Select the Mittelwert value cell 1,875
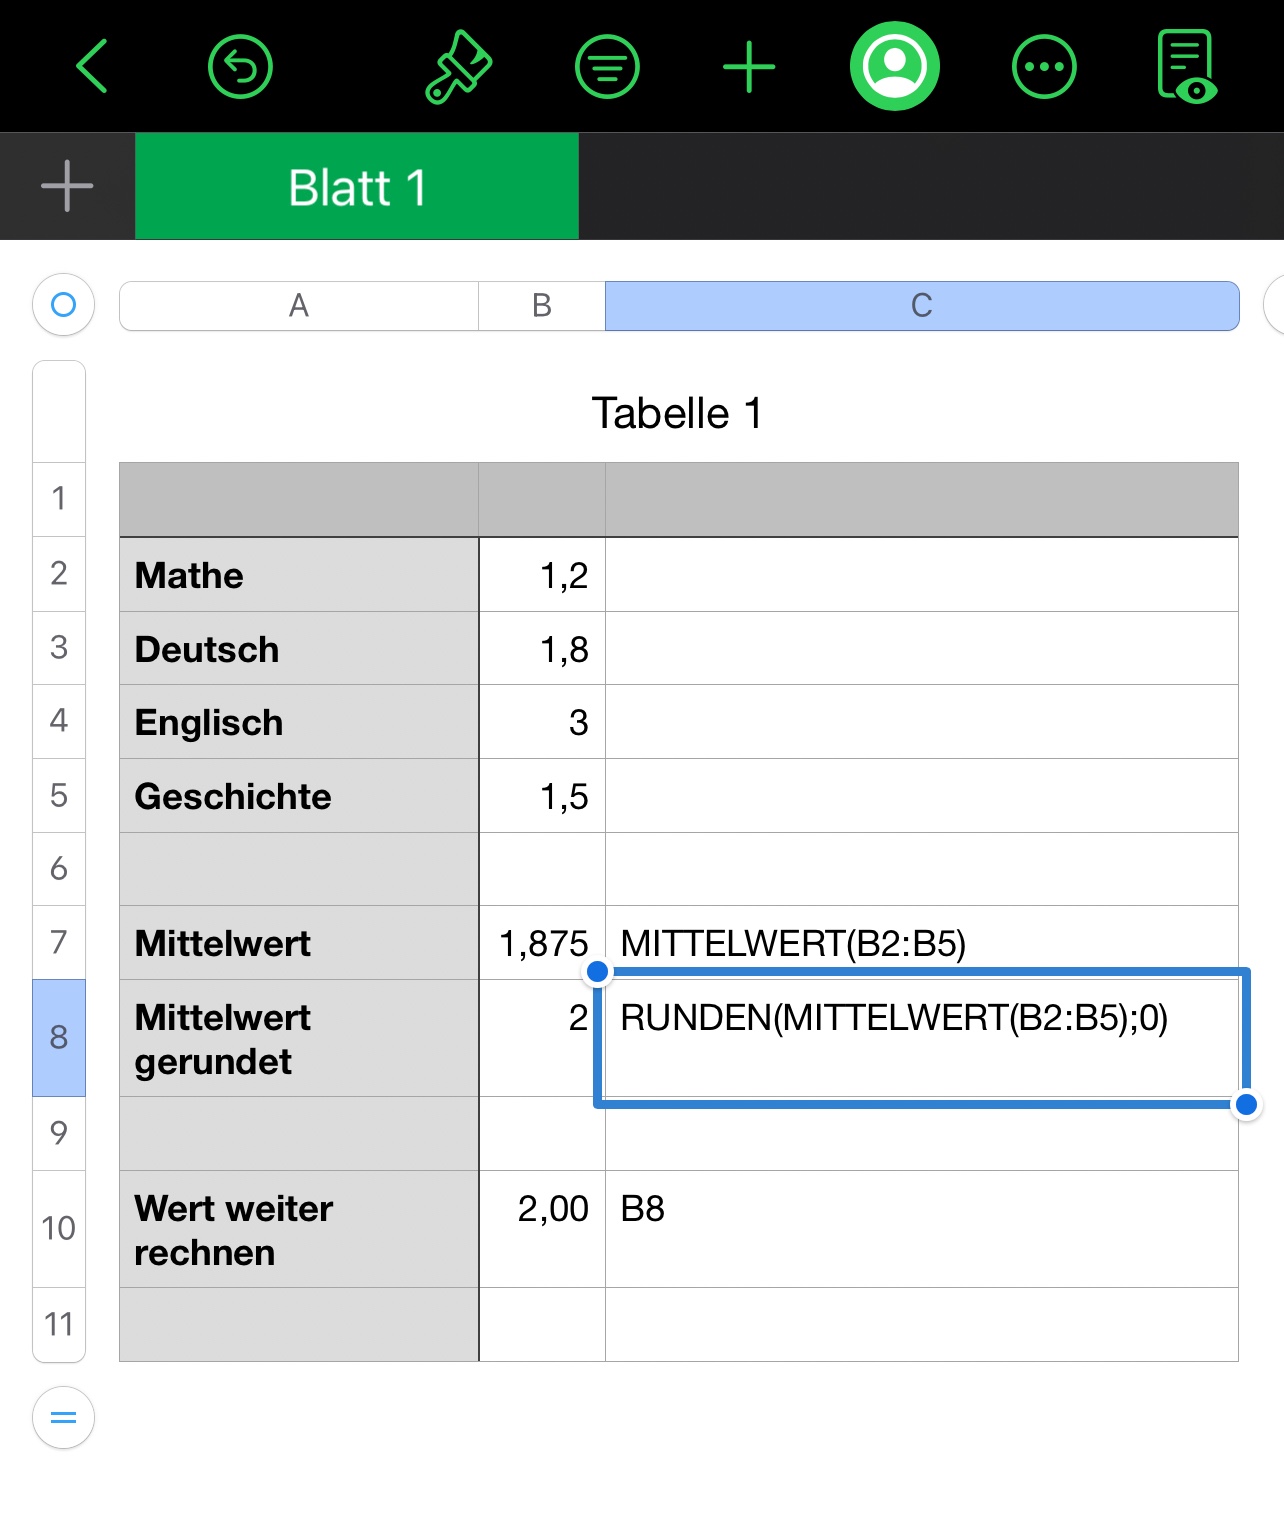This screenshot has height=1524, width=1284. [543, 943]
